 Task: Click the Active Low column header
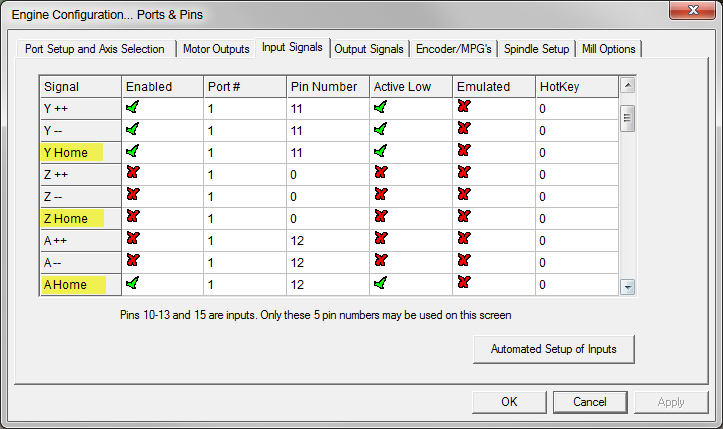[x=411, y=87]
